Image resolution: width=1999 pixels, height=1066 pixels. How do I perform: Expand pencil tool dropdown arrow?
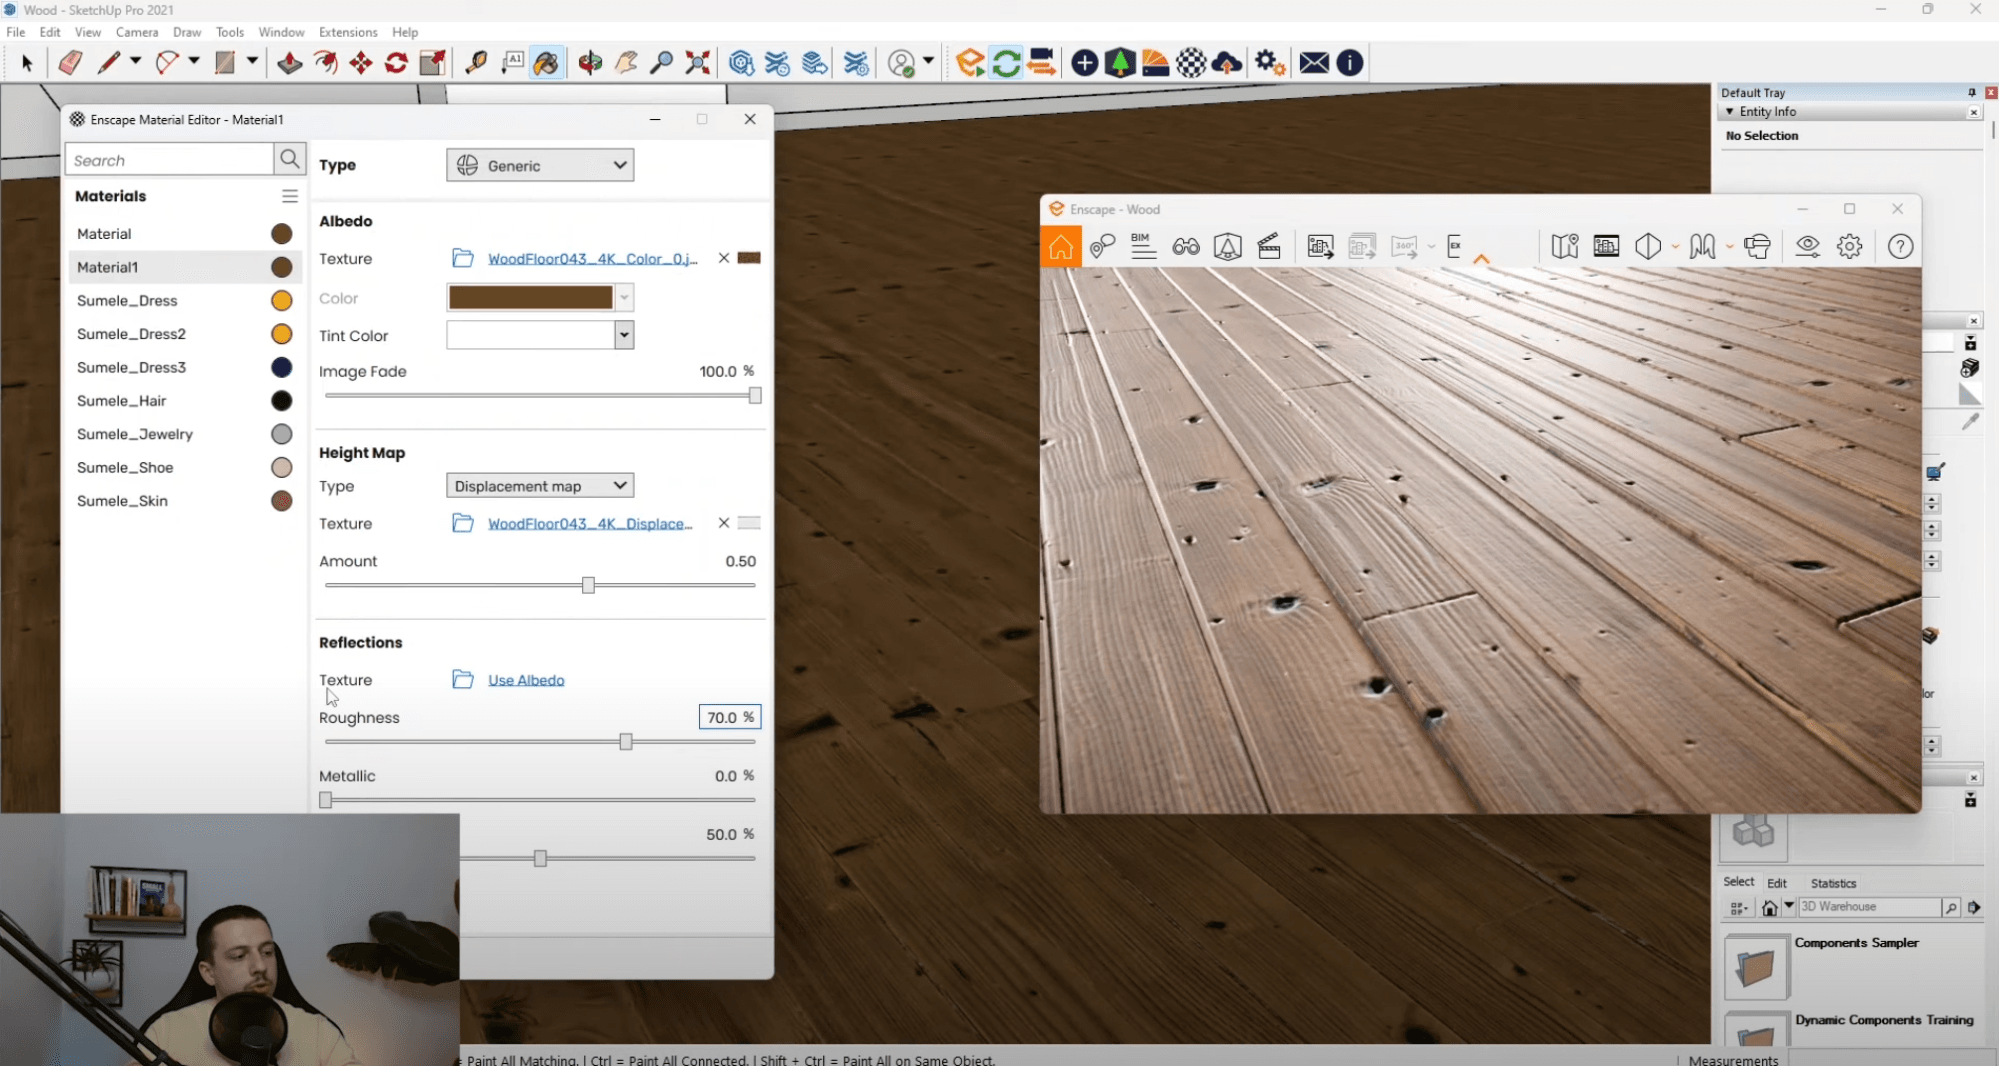(135, 62)
